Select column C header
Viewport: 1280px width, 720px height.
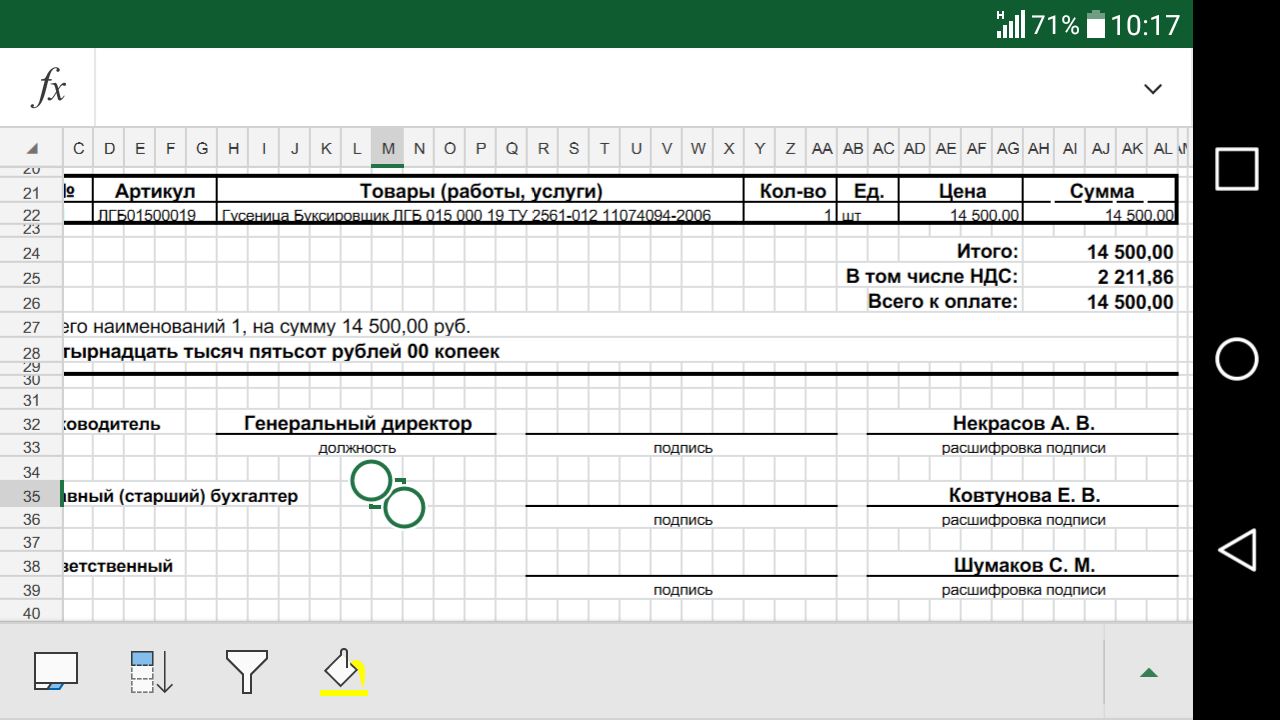(79, 148)
